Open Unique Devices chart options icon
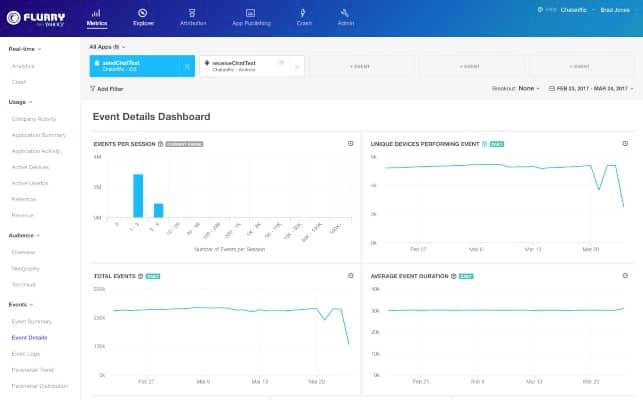Viewport: 643px width, 400px height. tap(625, 144)
